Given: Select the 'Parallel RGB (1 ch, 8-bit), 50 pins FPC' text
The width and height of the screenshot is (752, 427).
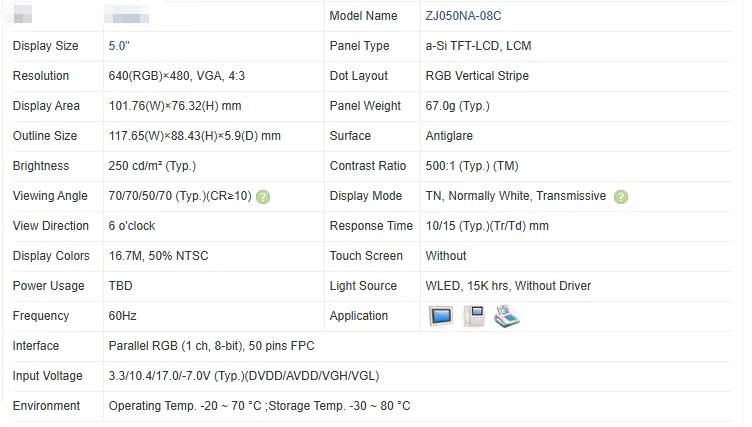Looking at the screenshot, I should (x=212, y=346).
